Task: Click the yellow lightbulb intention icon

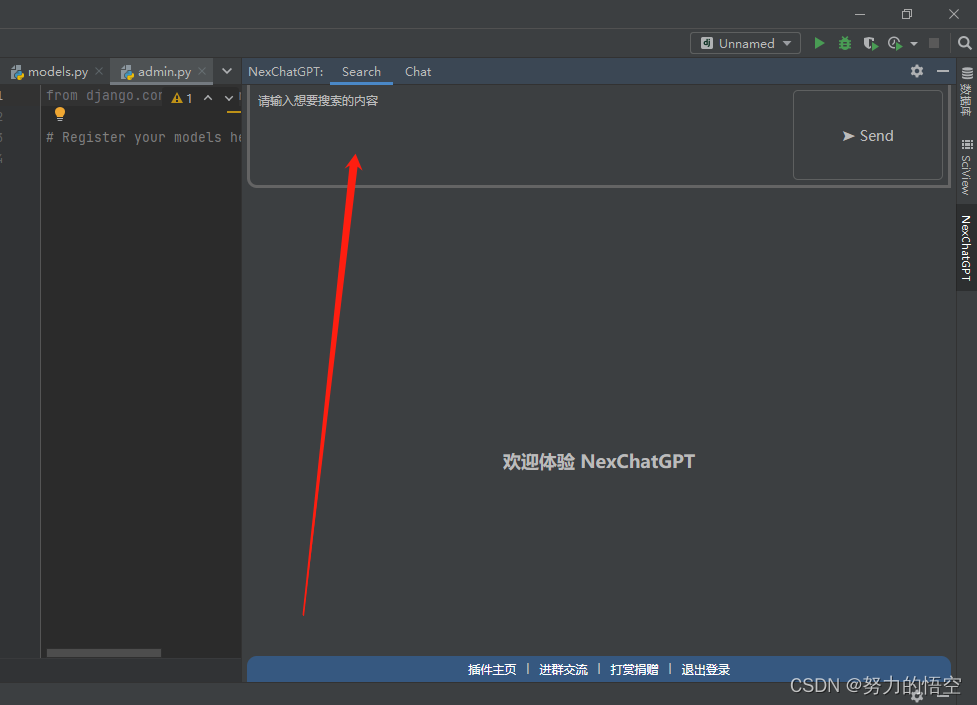Action: pos(60,114)
